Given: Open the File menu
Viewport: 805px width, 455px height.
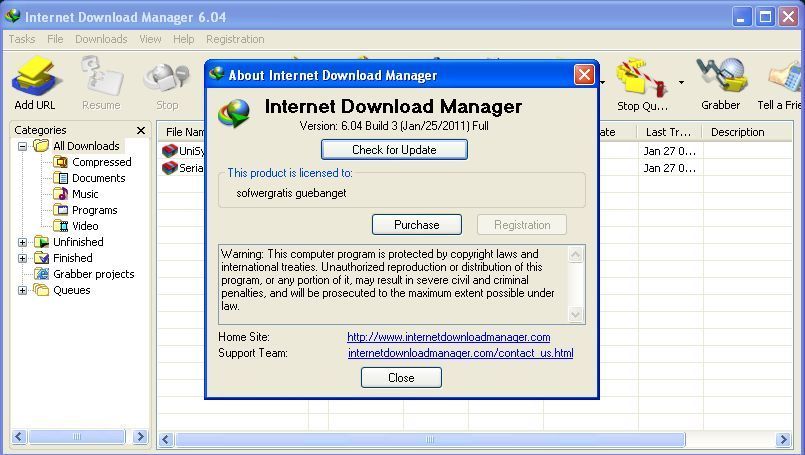Looking at the screenshot, I should (x=55, y=39).
